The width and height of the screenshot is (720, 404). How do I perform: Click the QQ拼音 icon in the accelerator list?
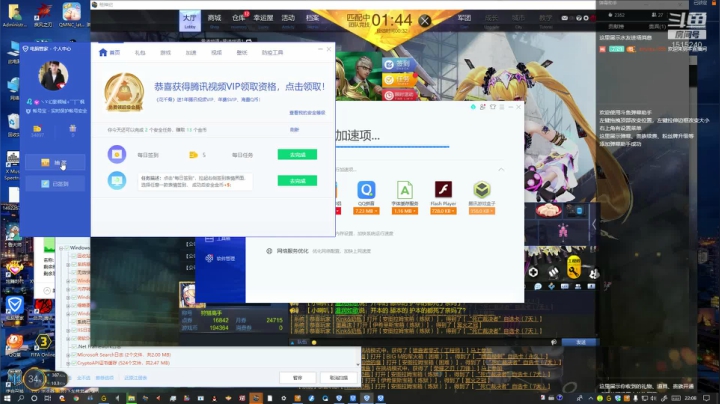click(366, 190)
